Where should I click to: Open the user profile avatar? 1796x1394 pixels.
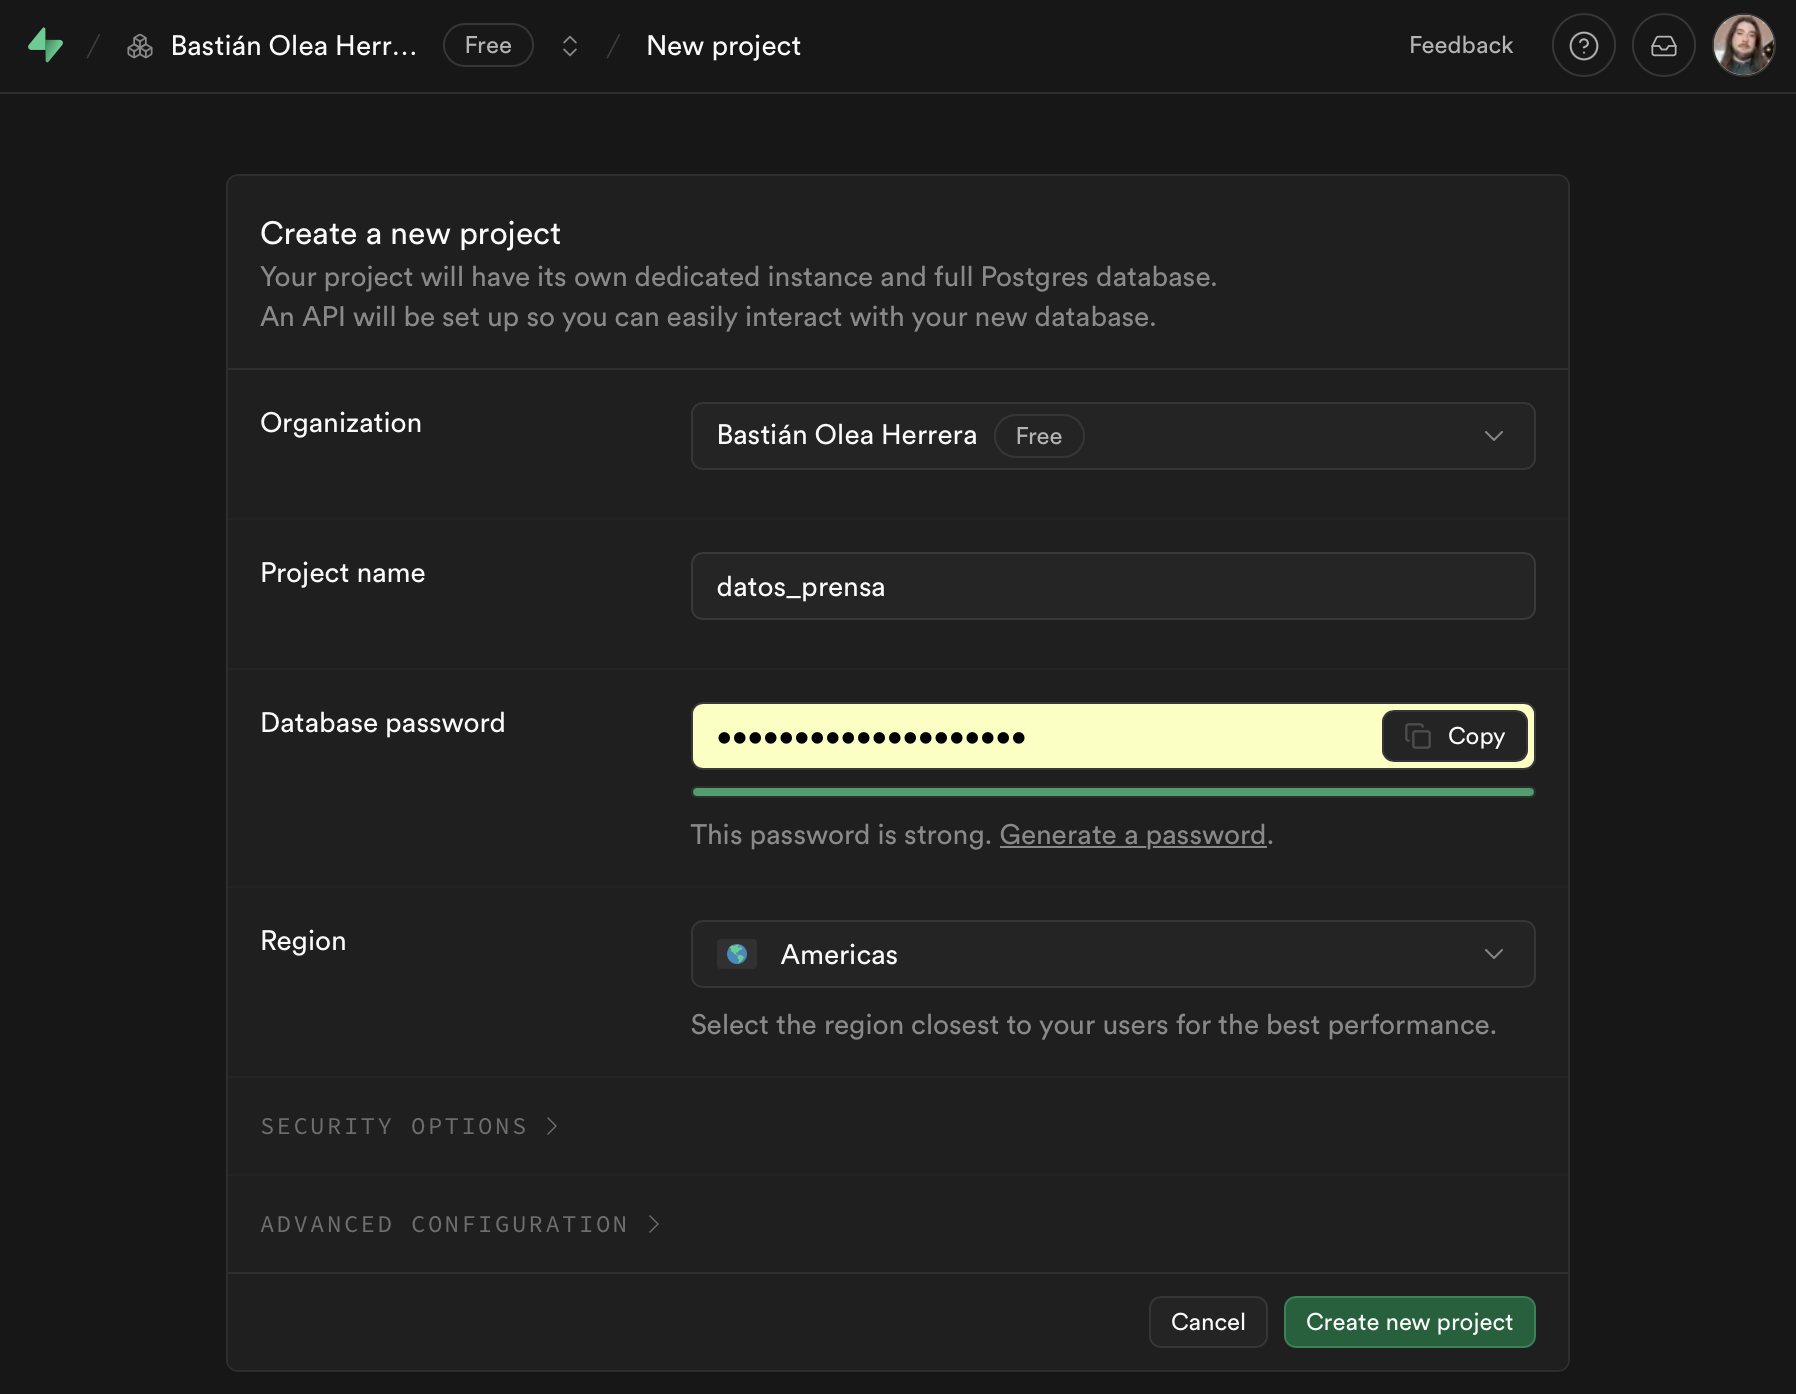click(x=1743, y=46)
